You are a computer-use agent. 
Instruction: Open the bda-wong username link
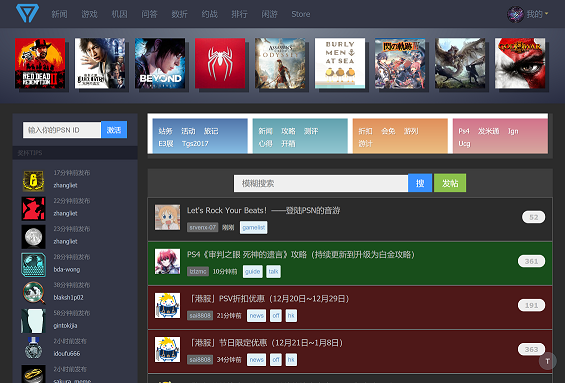coord(67,270)
